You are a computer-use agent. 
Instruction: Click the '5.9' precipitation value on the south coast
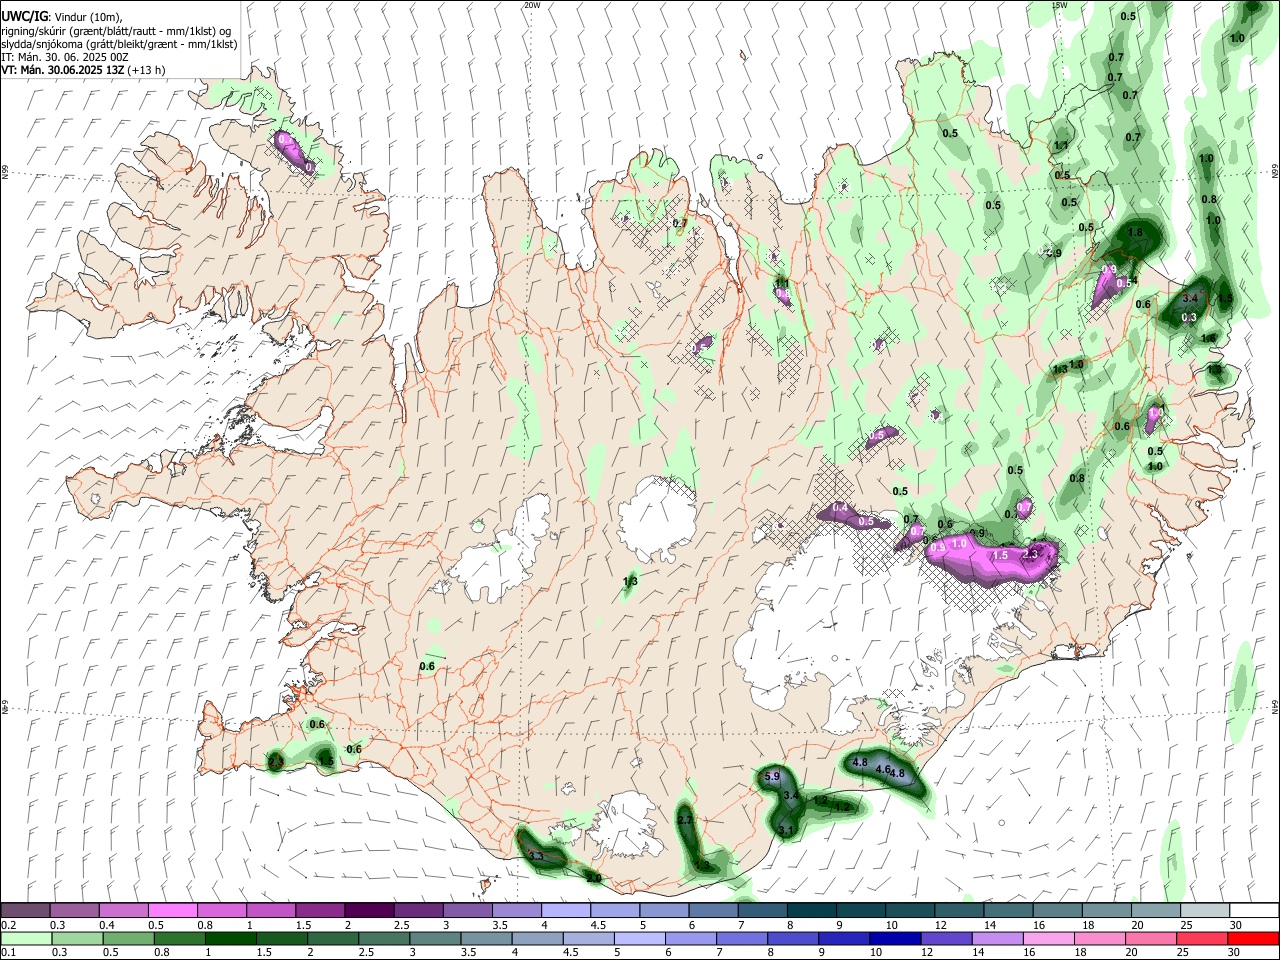(772, 776)
